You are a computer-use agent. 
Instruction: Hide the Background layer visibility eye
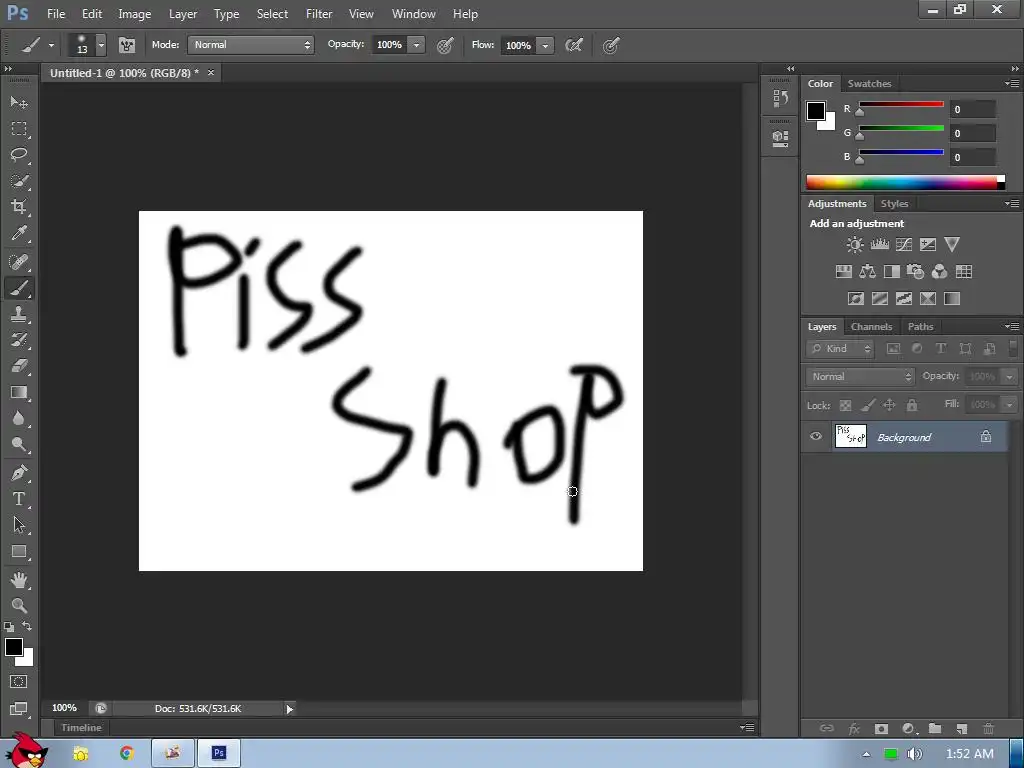point(816,436)
